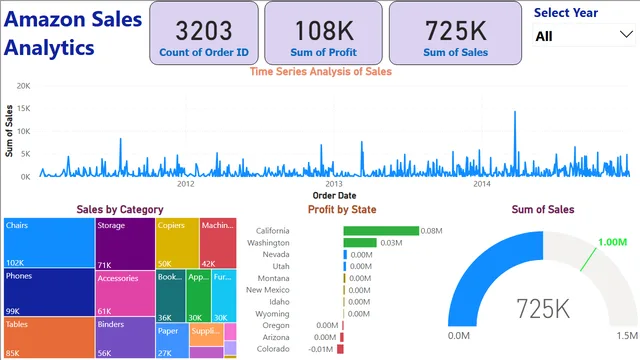640x360 pixels.
Task: Click the 'Order Date' axis title
Action: pyautogui.click(x=334, y=196)
